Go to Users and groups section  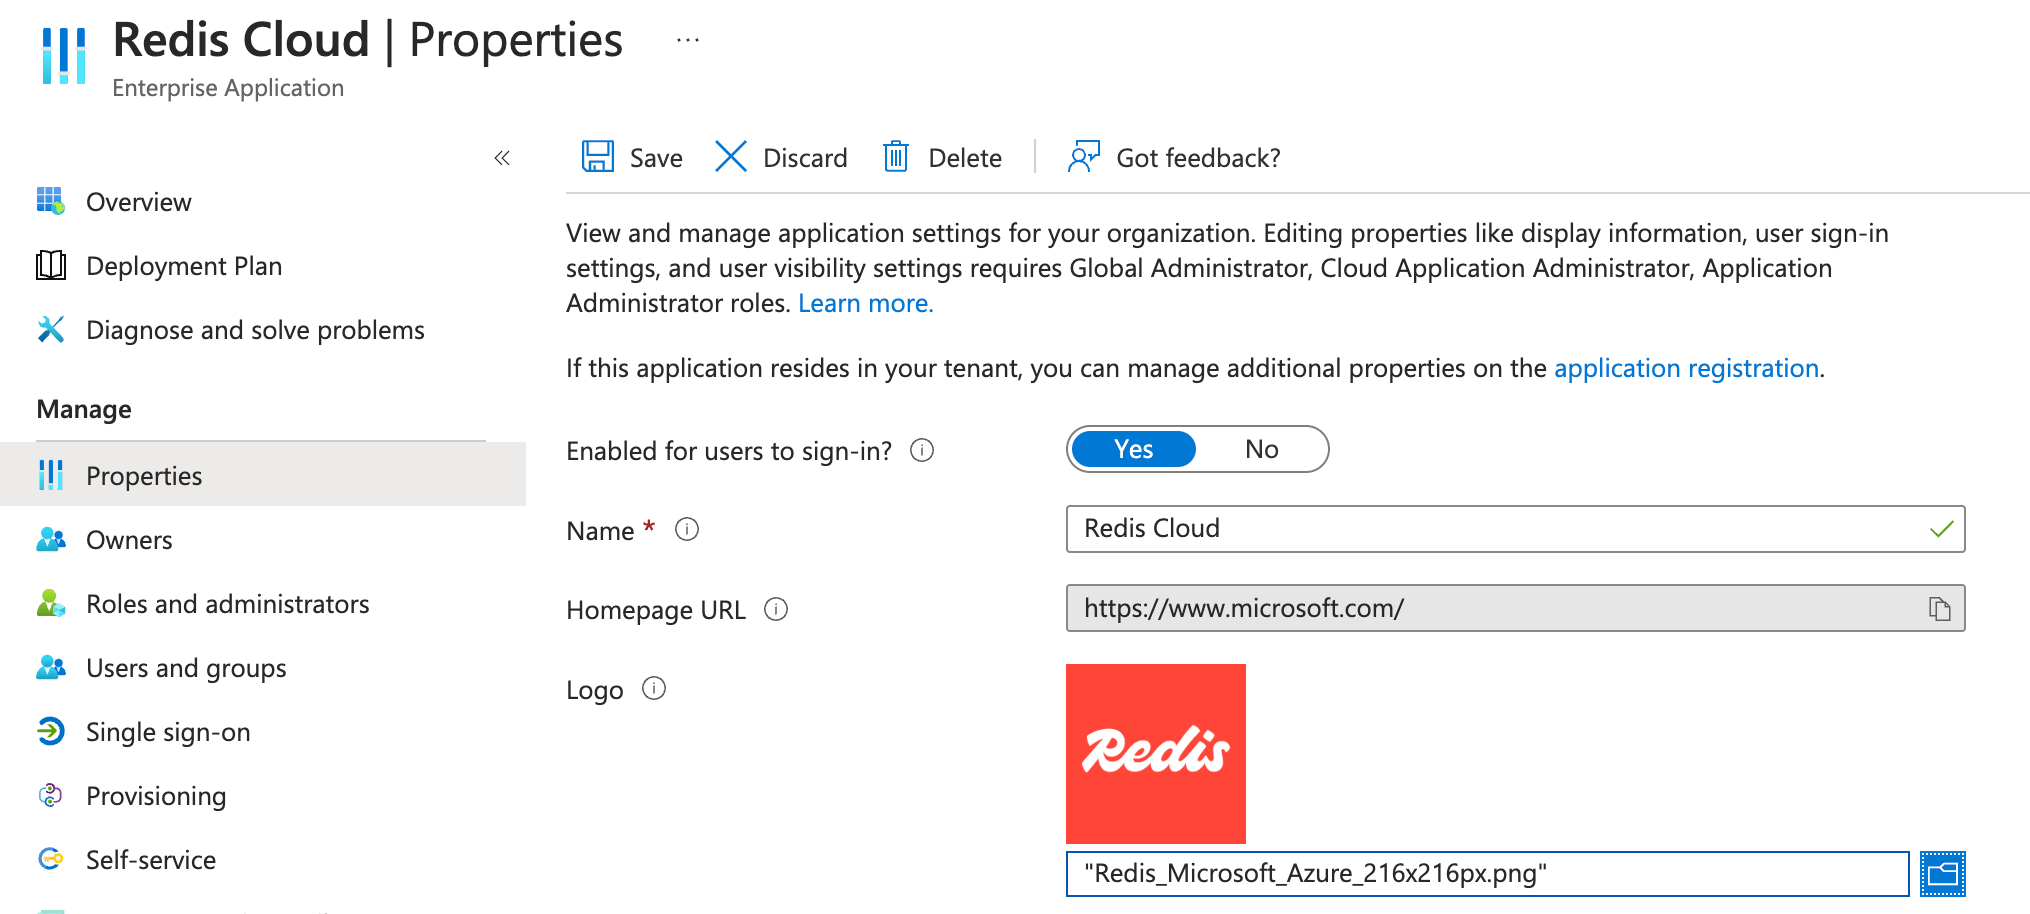pos(186,668)
